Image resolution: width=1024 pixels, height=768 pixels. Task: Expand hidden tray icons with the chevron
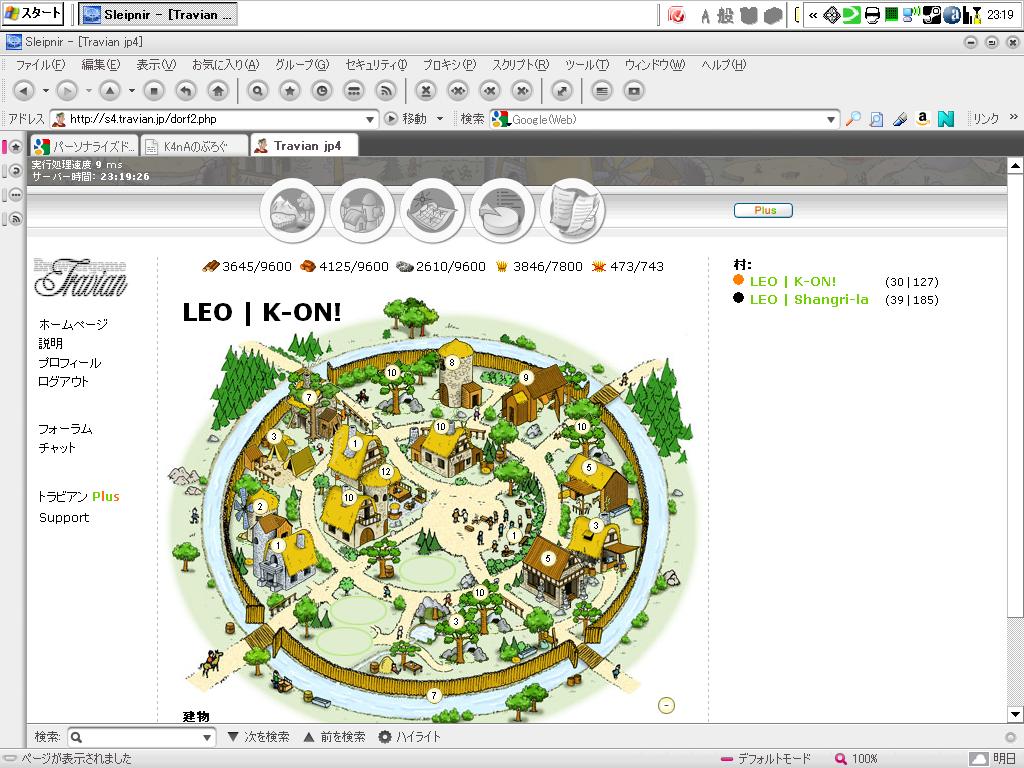(x=813, y=14)
